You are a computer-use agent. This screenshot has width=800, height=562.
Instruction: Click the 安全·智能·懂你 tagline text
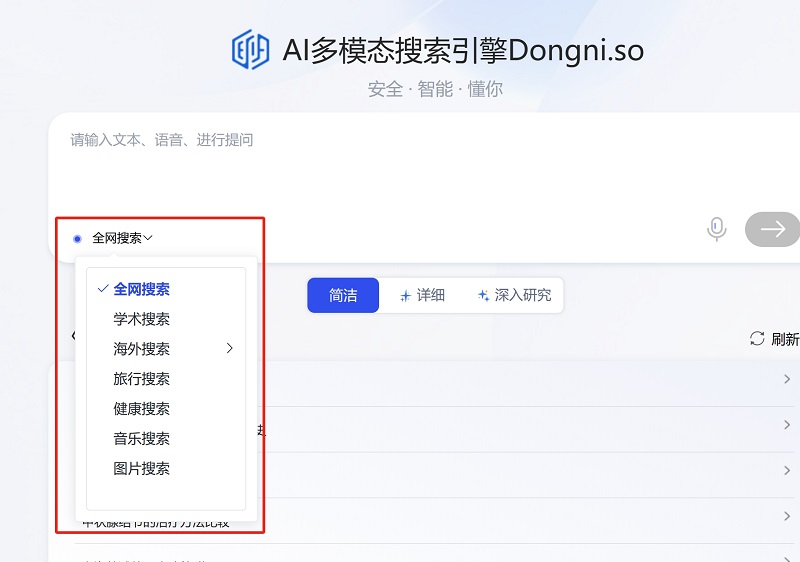435,89
